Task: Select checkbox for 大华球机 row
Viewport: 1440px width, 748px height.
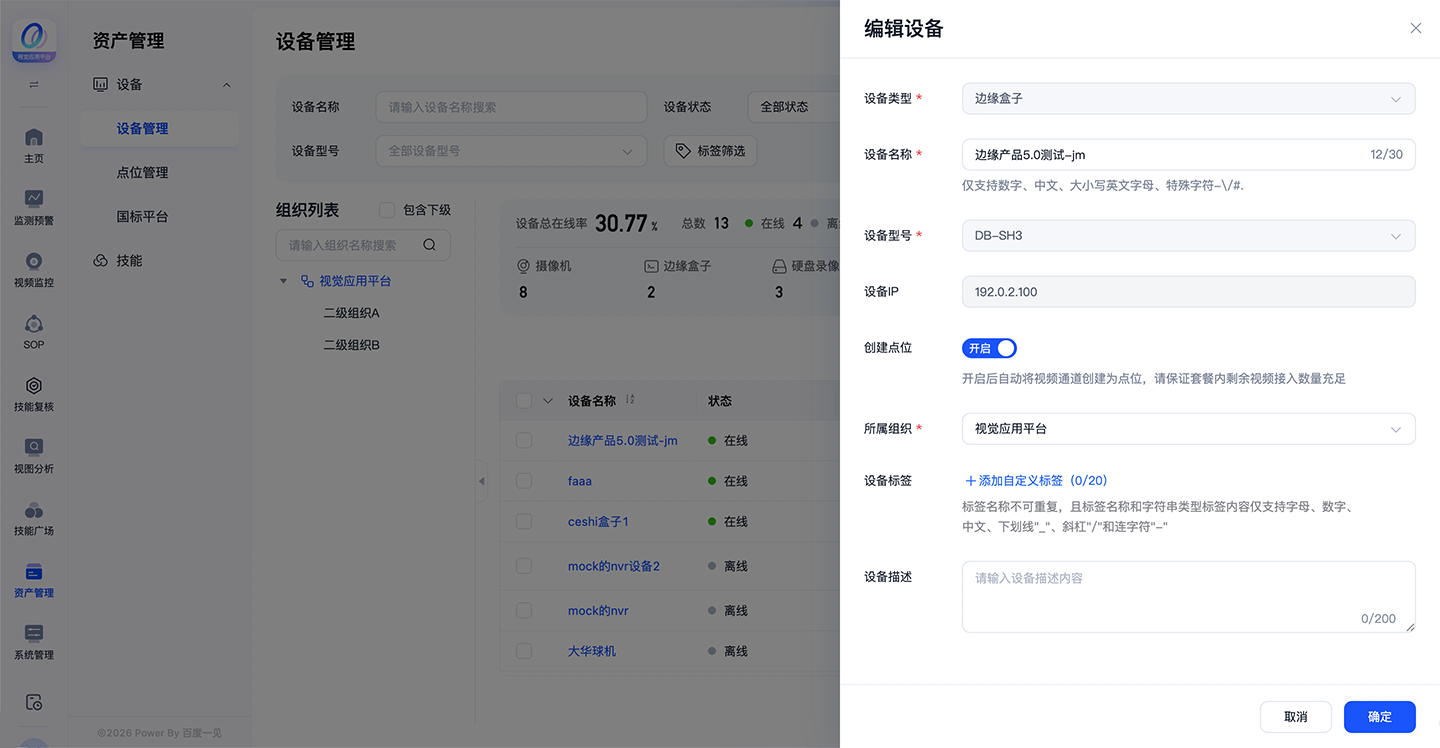Action: click(x=524, y=651)
